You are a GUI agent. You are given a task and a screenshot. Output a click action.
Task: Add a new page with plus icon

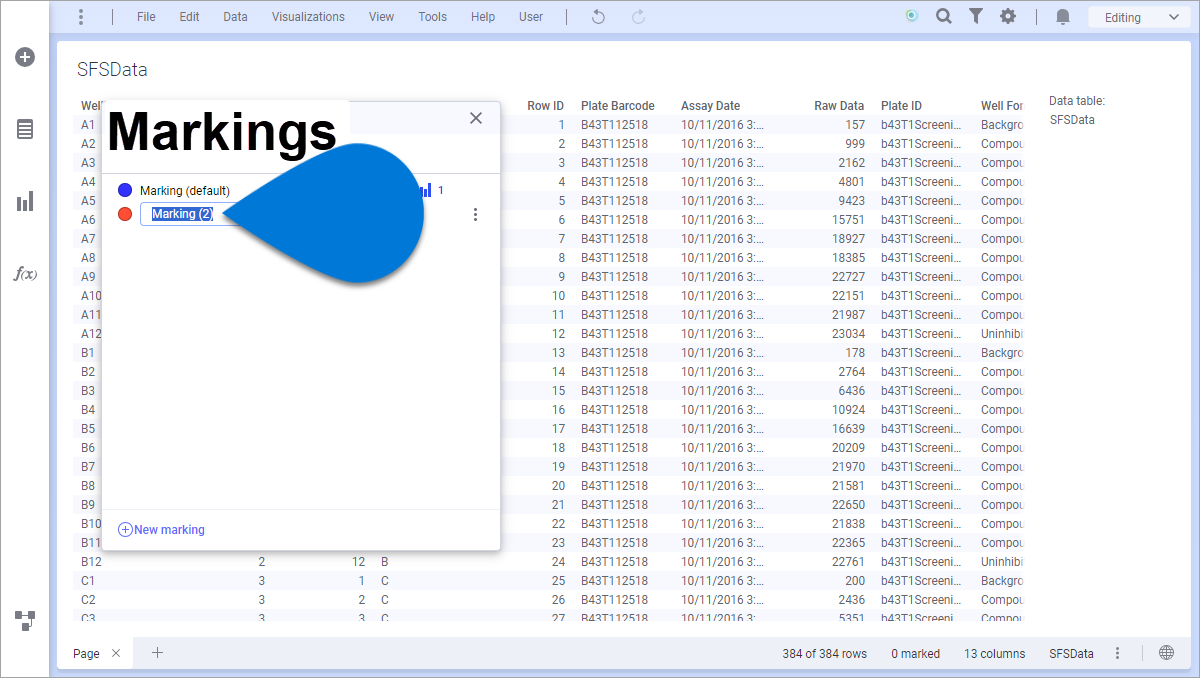click(x=157, y=653)
